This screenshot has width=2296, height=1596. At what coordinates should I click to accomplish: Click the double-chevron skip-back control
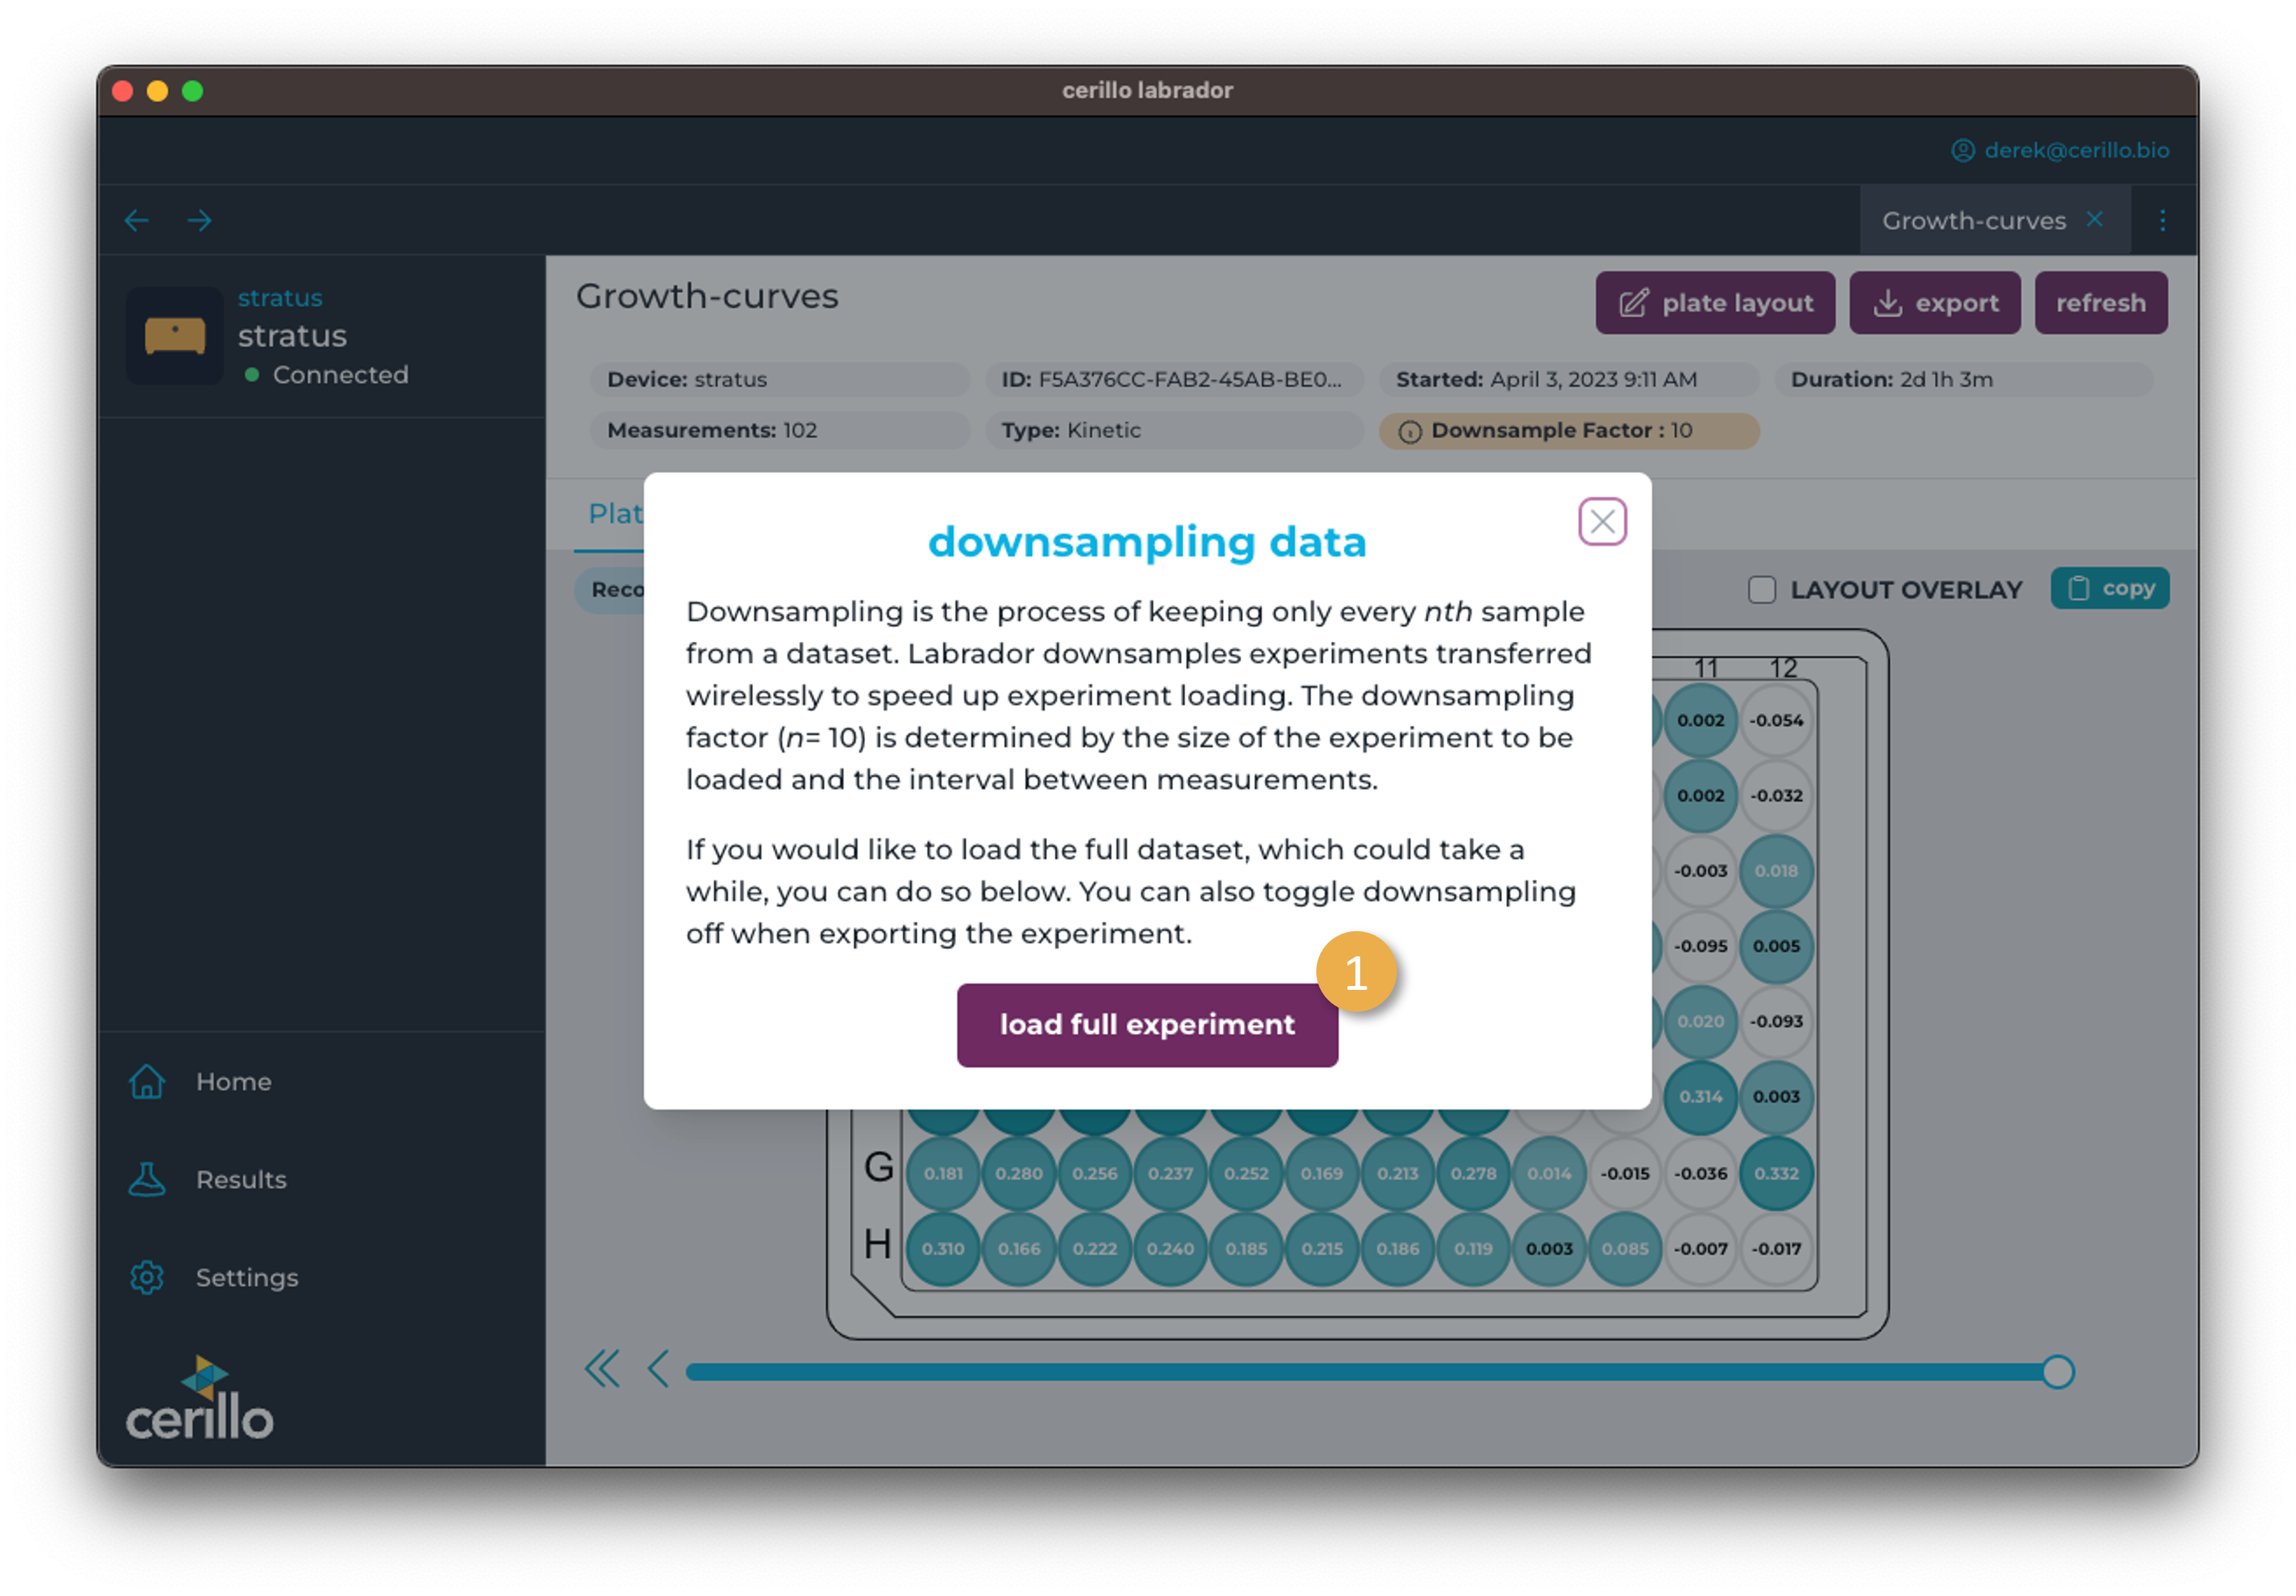coord(603,1371)
